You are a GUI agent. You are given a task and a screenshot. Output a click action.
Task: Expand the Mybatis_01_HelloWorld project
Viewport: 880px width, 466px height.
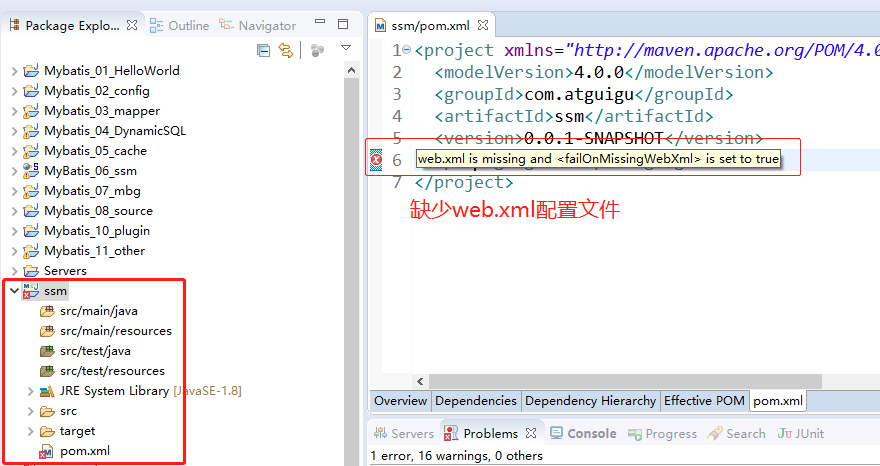coord(15,71)
